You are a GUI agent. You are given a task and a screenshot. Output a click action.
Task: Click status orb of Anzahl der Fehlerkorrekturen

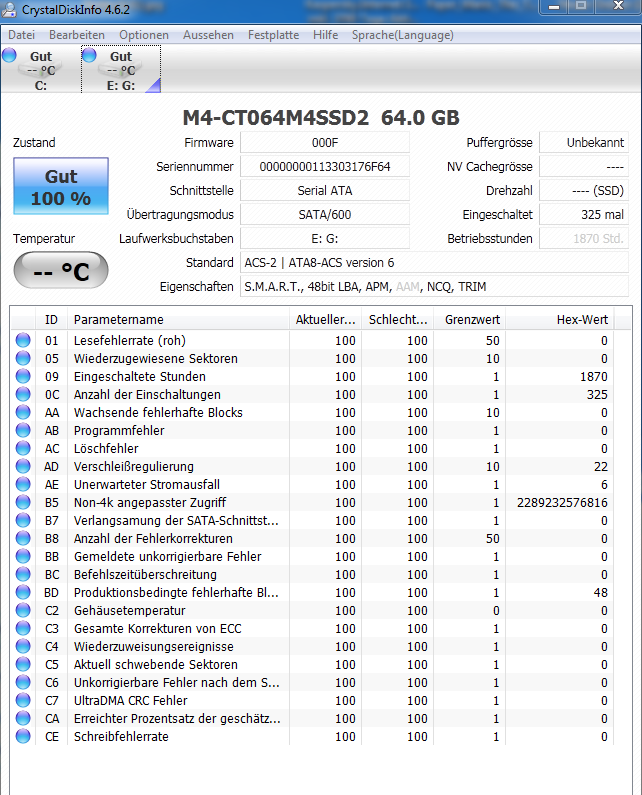point(23,538)
